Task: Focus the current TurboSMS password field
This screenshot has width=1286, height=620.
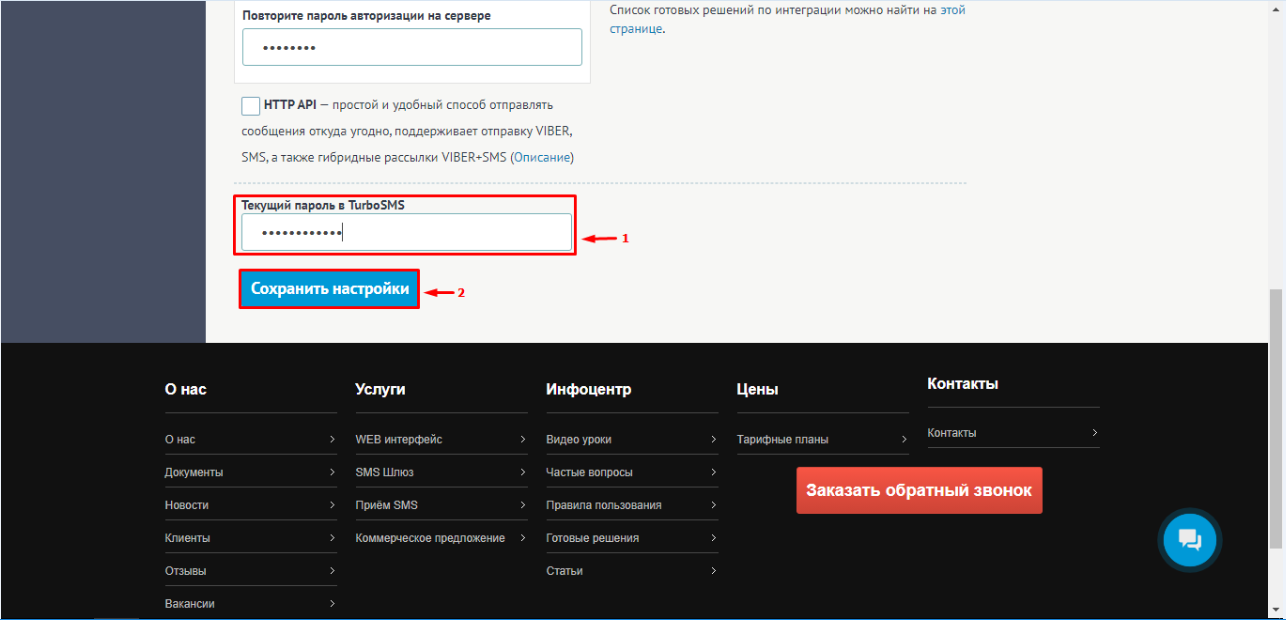Action: point(407,232)
